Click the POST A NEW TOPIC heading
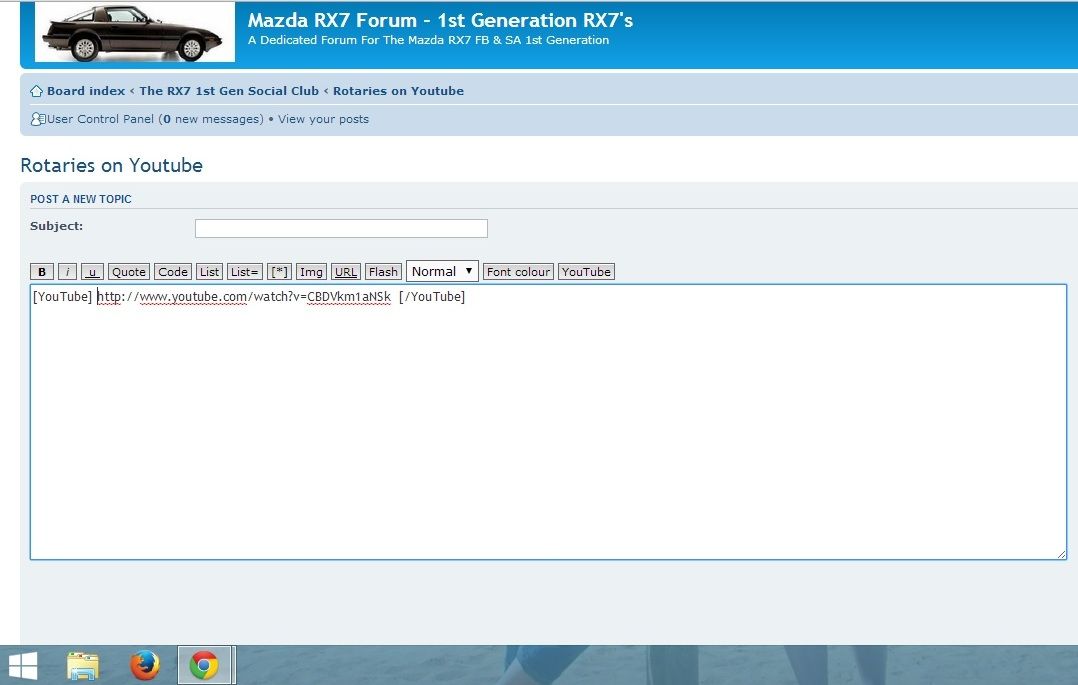The width and height of the screenshot is (1078, 685). point(80,199)
